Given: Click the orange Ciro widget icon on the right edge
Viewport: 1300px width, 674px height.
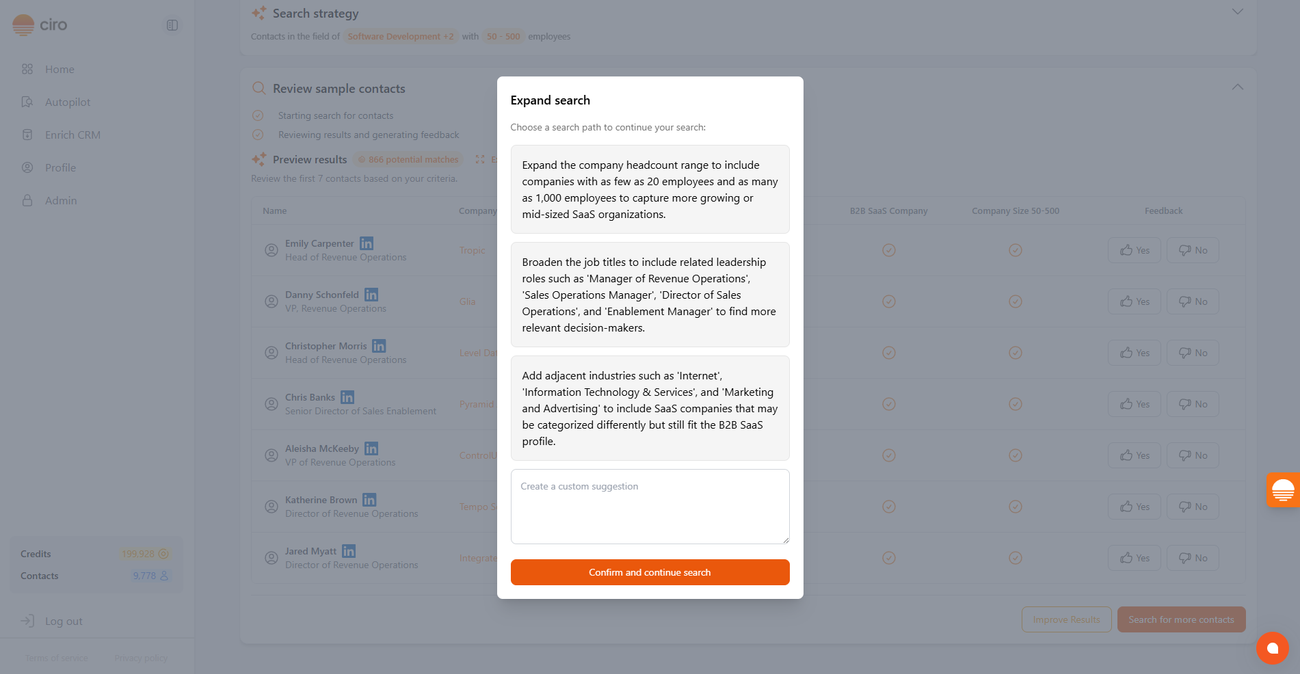Looking at the screenshot, I should pyautogui.click(x=1283, y=490).
